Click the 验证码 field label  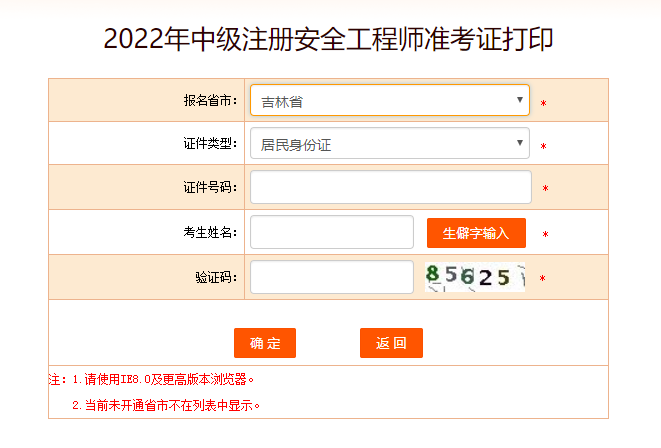[217, 277]
